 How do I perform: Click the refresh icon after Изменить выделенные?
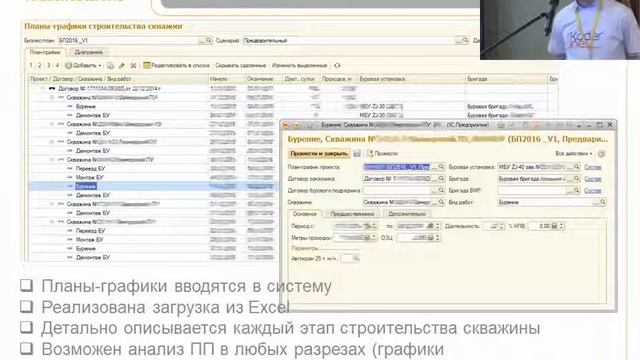click(x=337, y=65)
